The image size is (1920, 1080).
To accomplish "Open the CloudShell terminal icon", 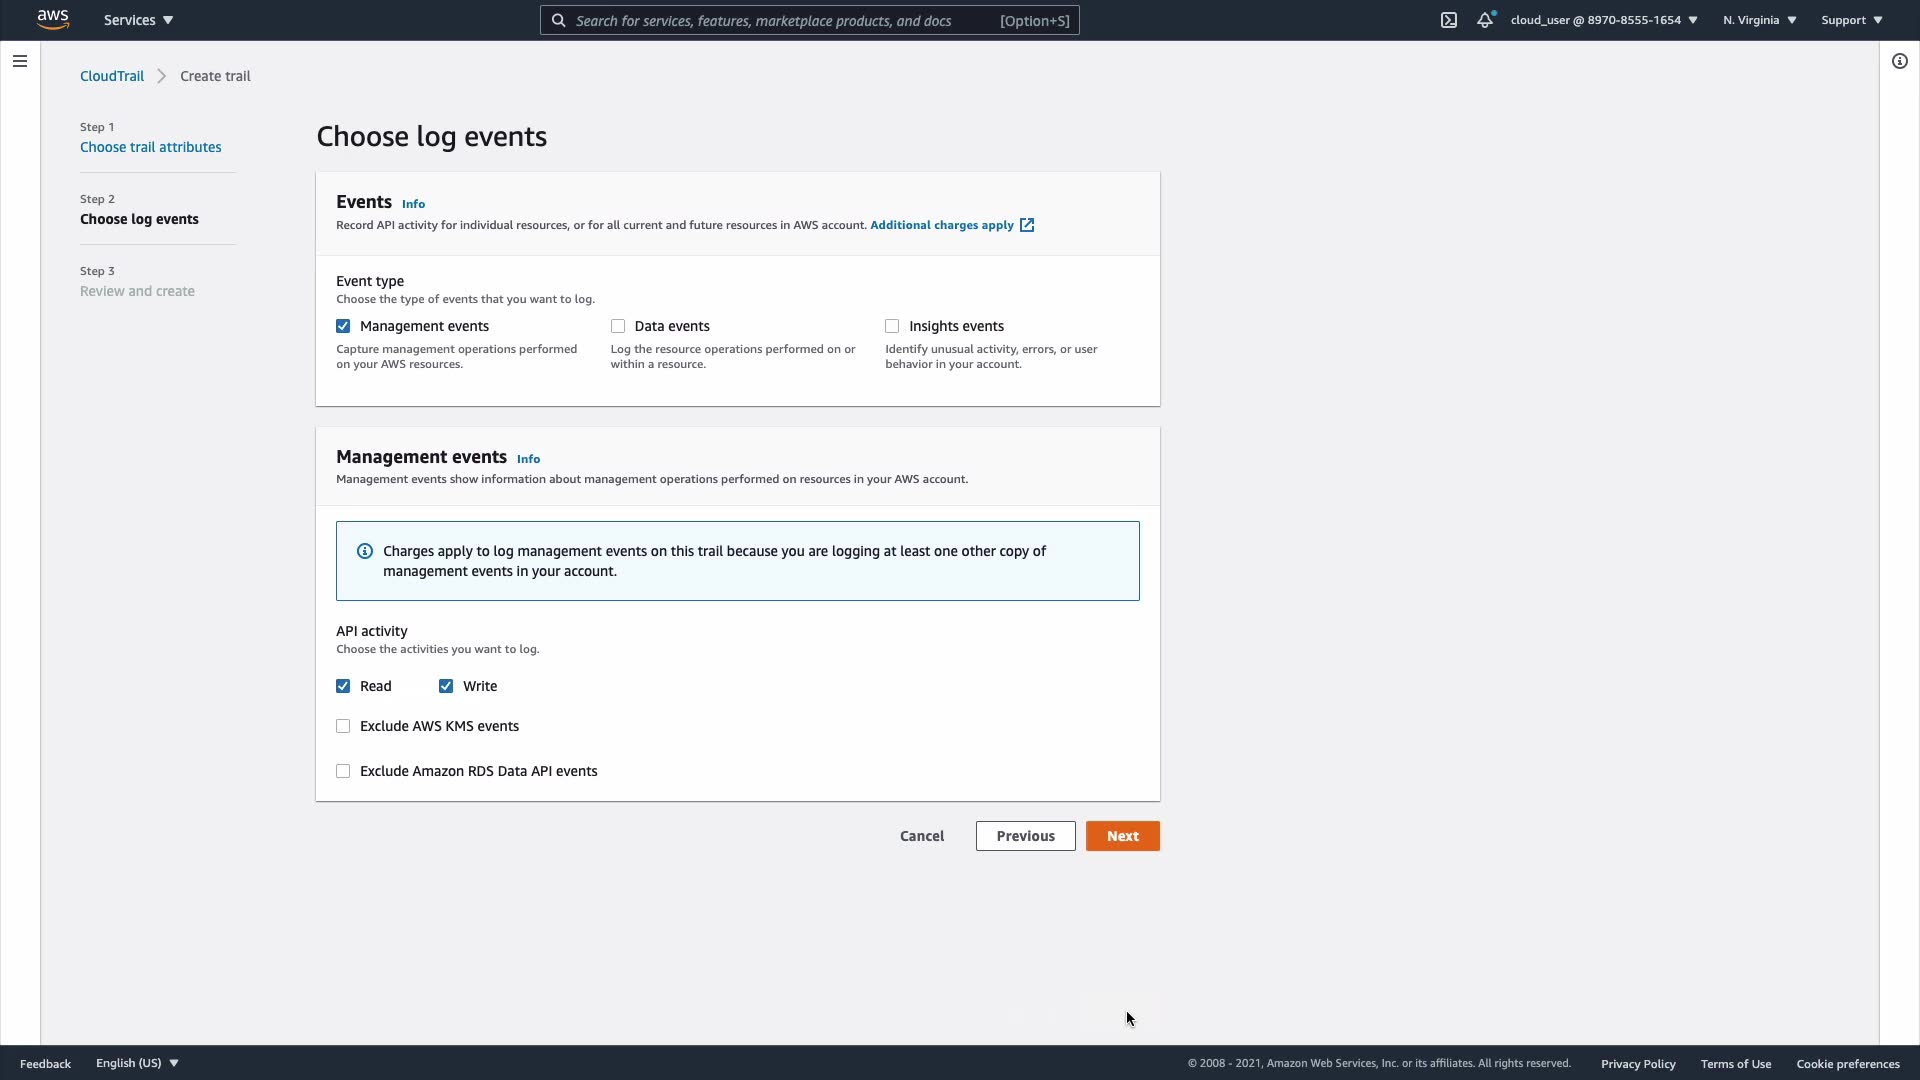I will [1448, 20].
